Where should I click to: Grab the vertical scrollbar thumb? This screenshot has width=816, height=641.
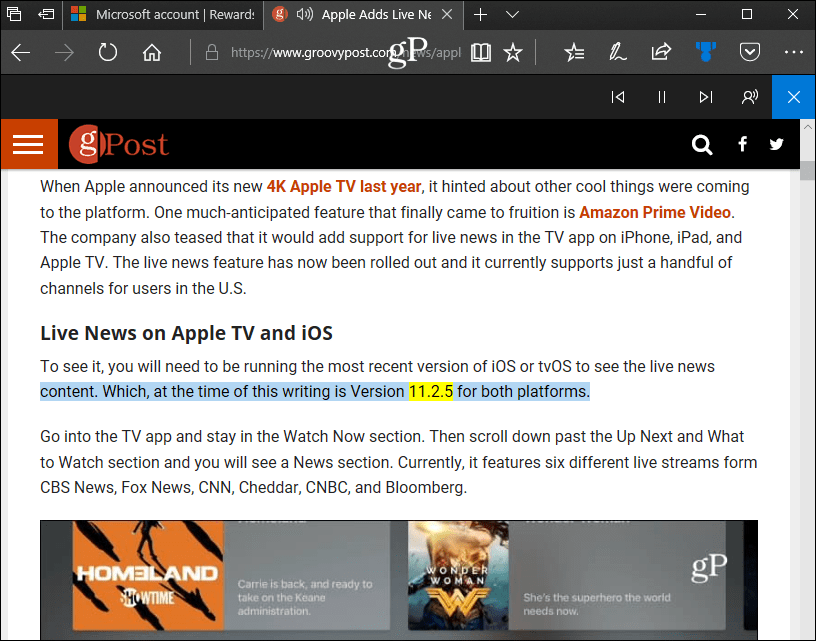click(x=808, y=170)
